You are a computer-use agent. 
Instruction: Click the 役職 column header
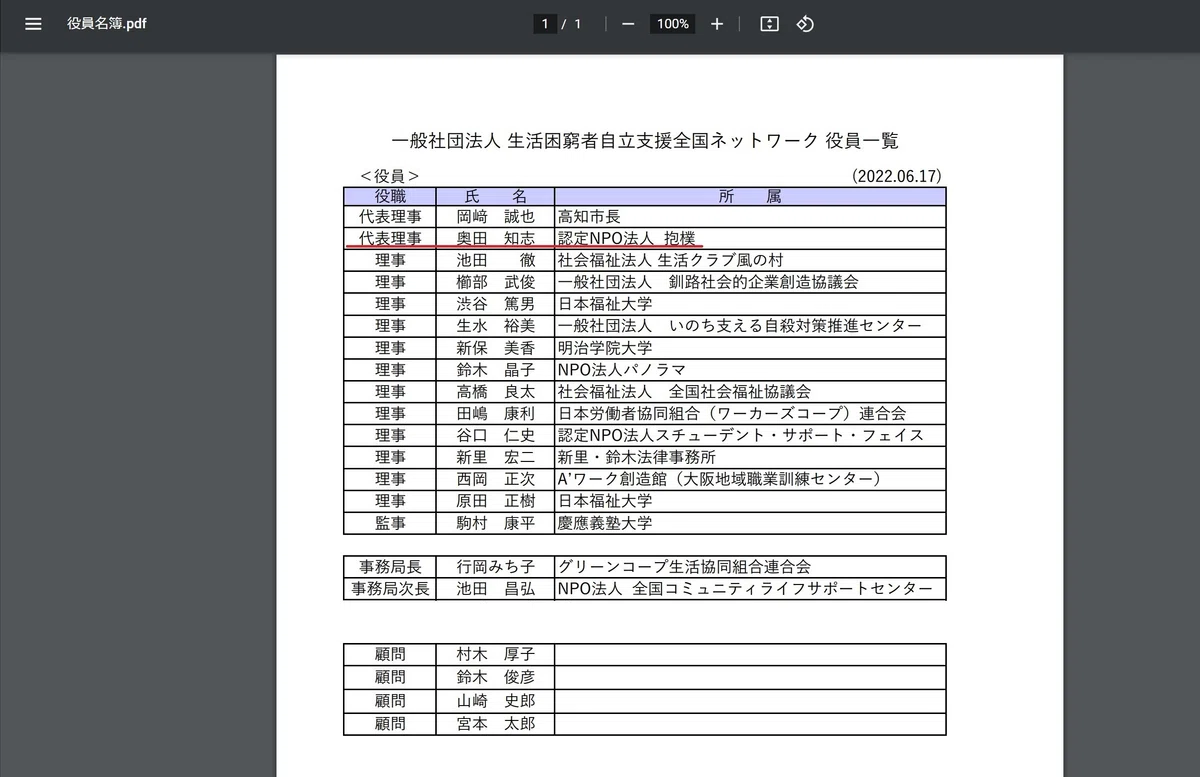pyautogui.click(x=390, y=196)
